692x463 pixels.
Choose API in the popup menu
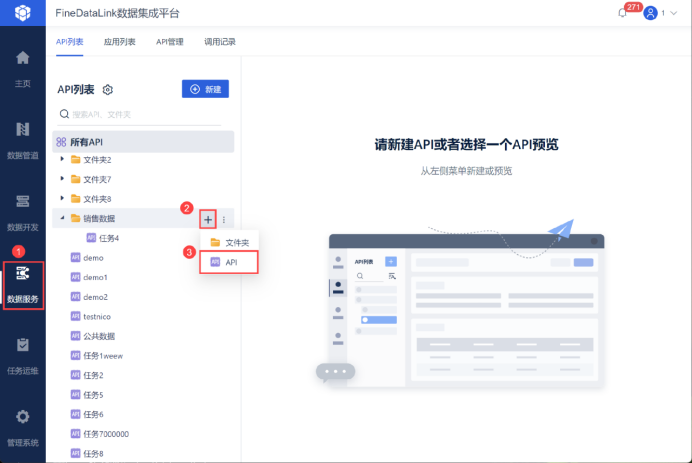229,262
